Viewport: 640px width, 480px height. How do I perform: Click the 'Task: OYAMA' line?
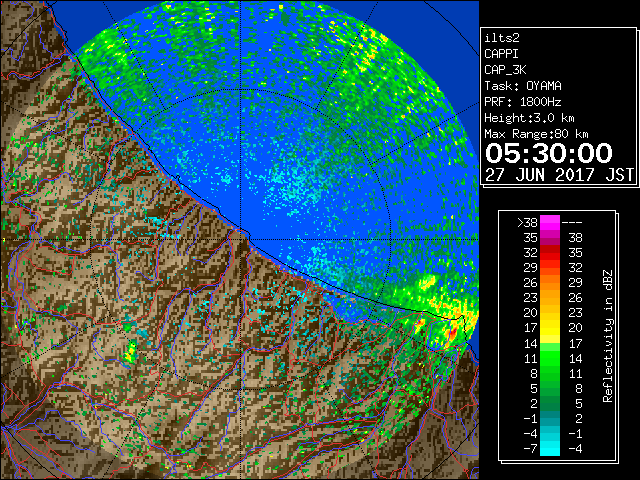pos(523,86)
